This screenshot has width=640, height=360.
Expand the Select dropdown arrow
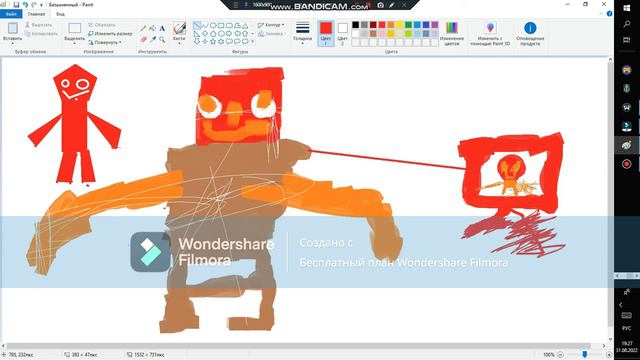click(x=74, y=43)
